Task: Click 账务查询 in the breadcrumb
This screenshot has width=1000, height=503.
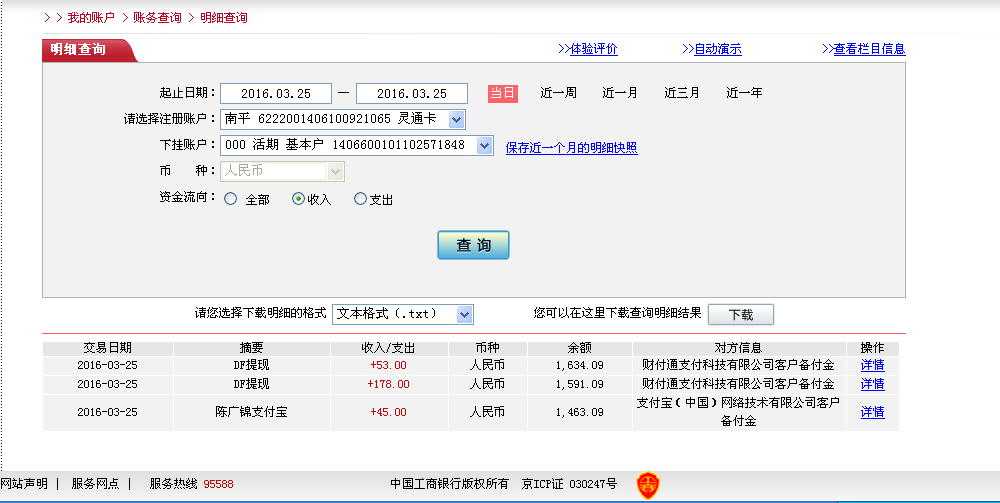Action: pyautogui.click(x=158, y=18)
